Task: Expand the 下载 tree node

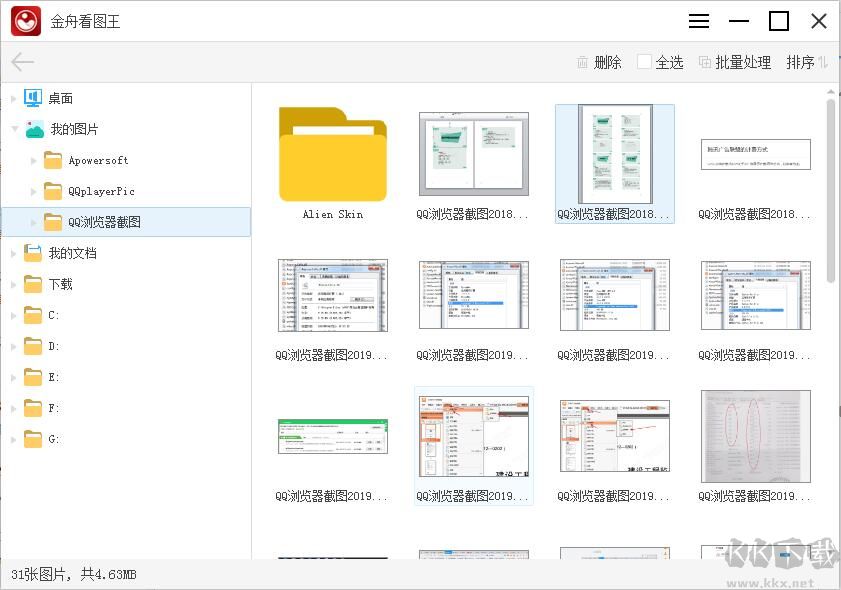Action: point(14,285)
